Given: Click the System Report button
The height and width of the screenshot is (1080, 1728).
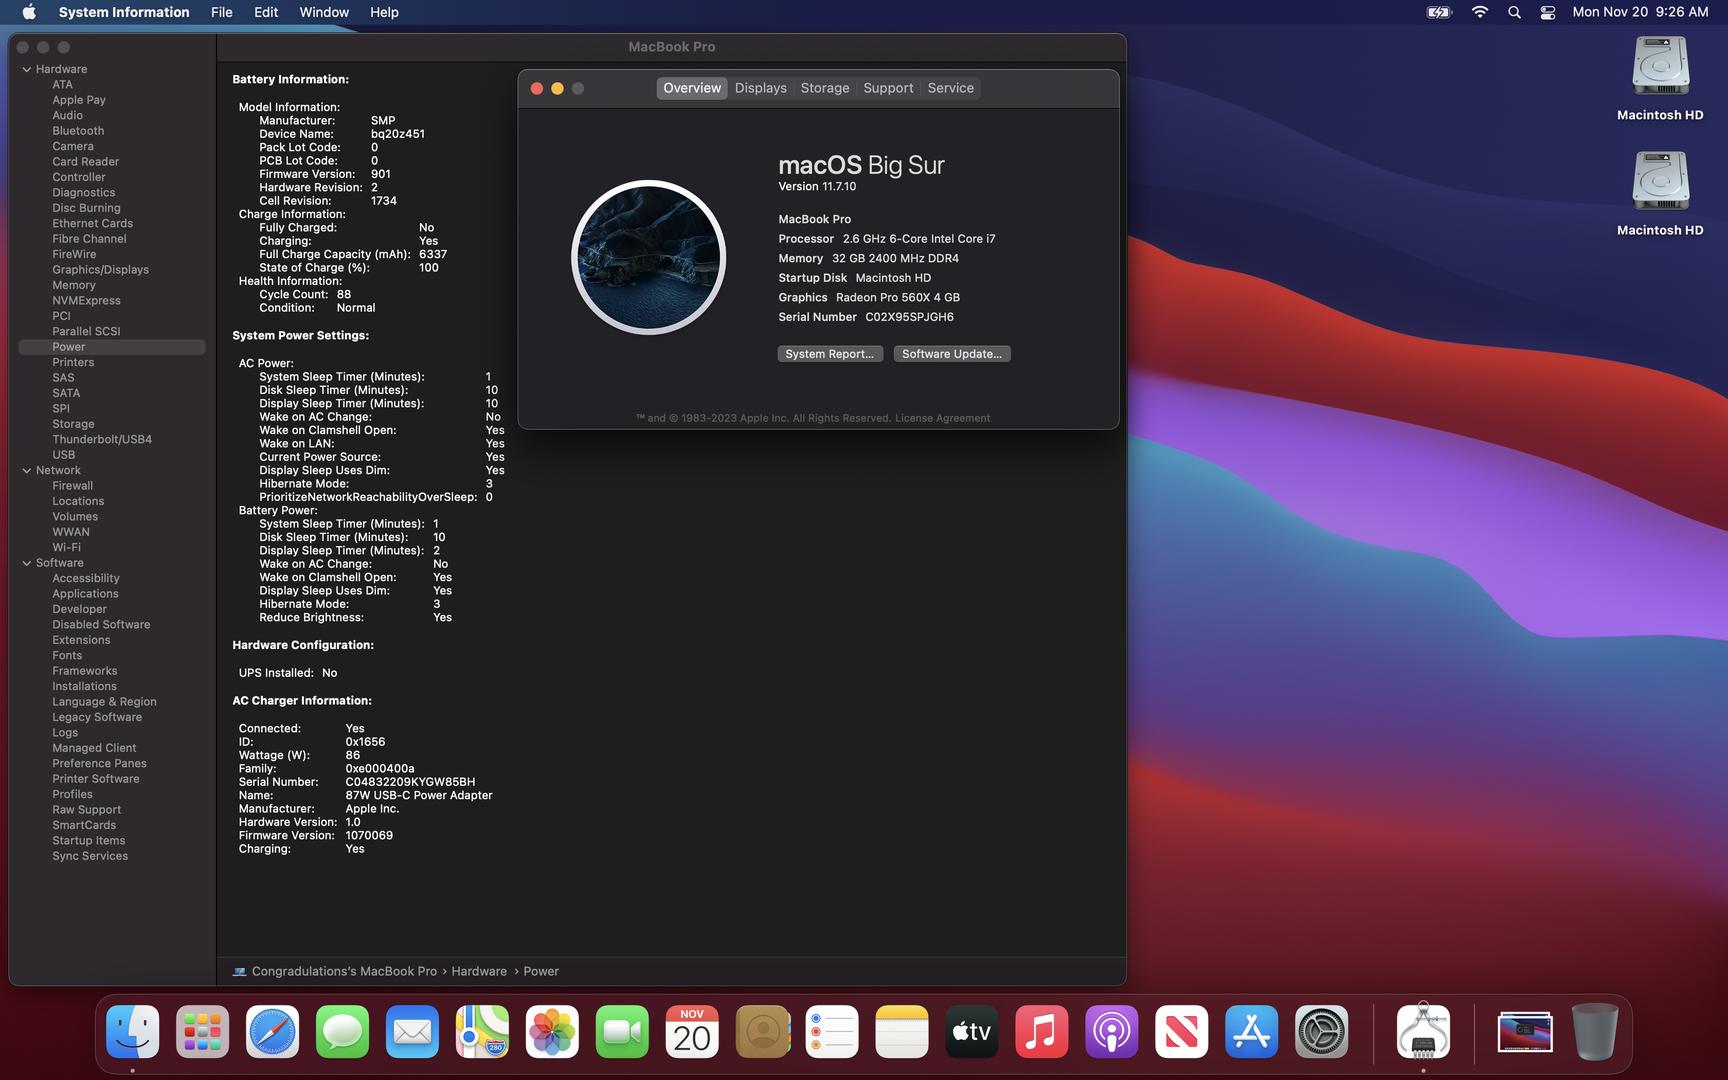Looking at the screenshot, I should tap(830, 353).
